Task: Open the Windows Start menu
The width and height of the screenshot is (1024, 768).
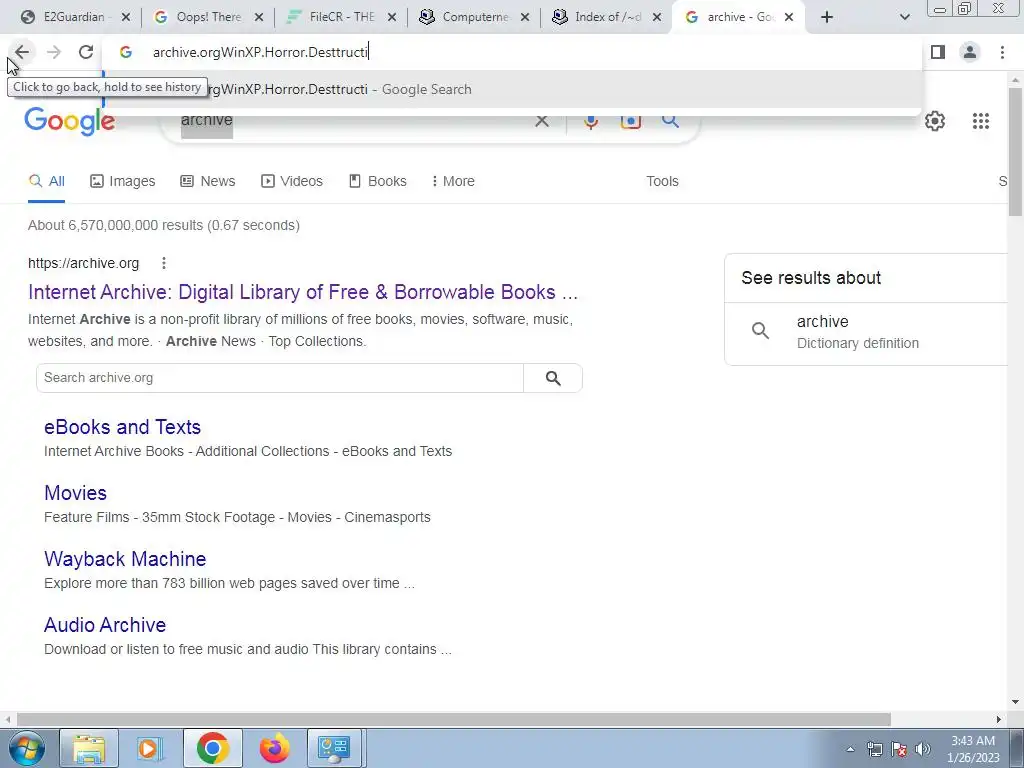Action: (x=27, y=748)
